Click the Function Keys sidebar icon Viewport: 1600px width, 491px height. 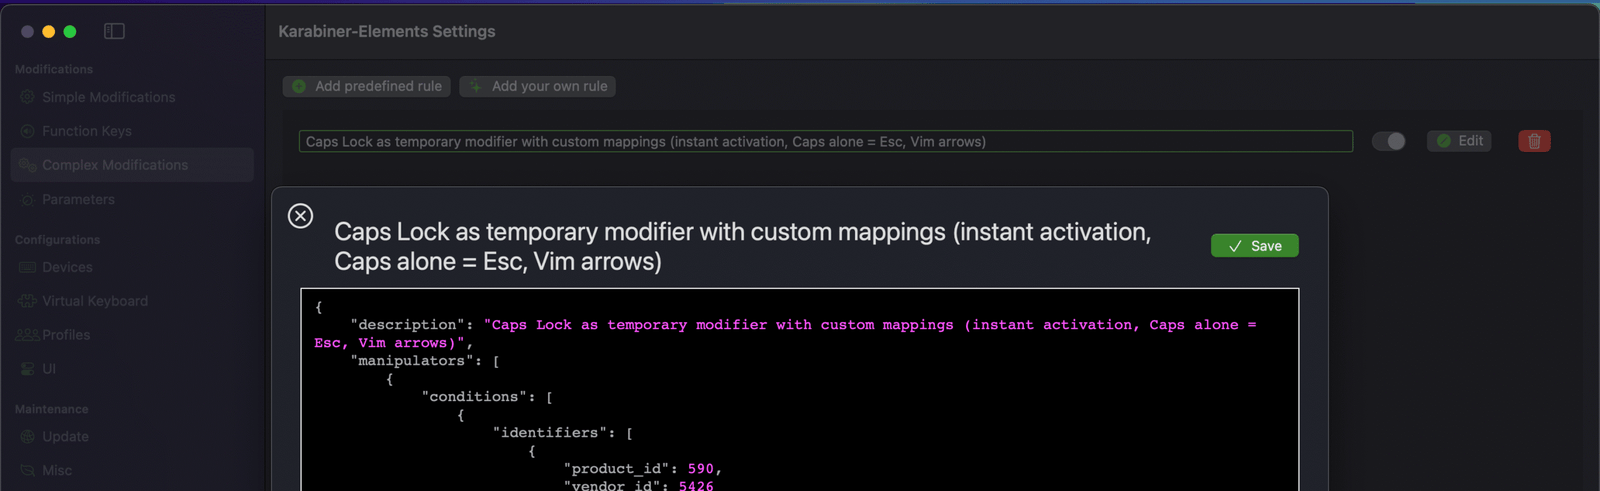coord(27,131)
